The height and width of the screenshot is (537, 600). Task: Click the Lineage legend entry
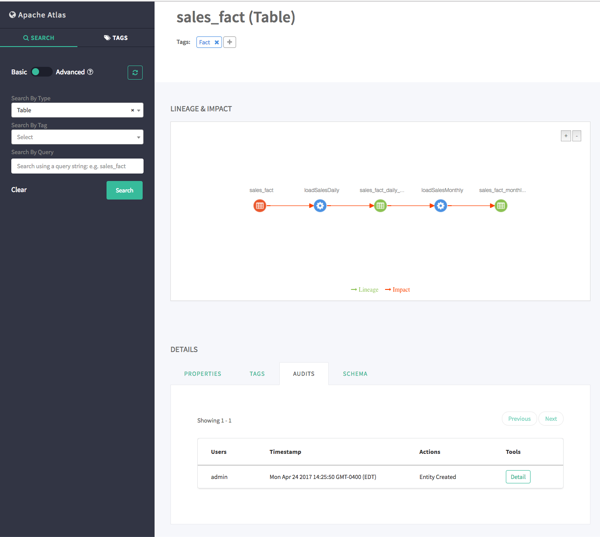(x=365, y=290)
